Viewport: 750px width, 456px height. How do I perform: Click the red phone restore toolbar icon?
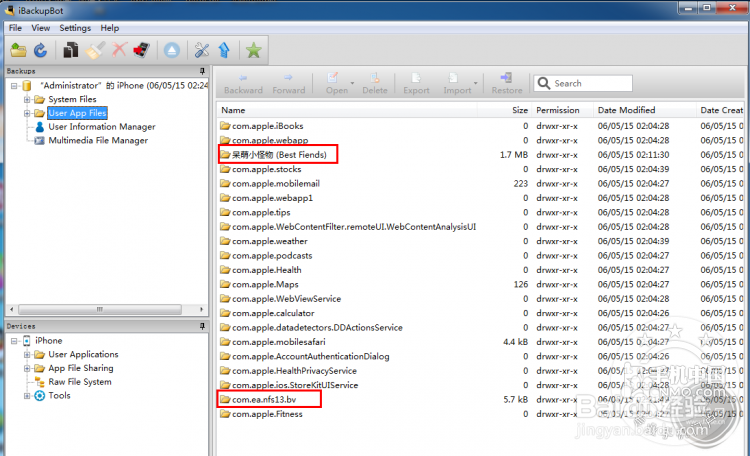(142, 50)
